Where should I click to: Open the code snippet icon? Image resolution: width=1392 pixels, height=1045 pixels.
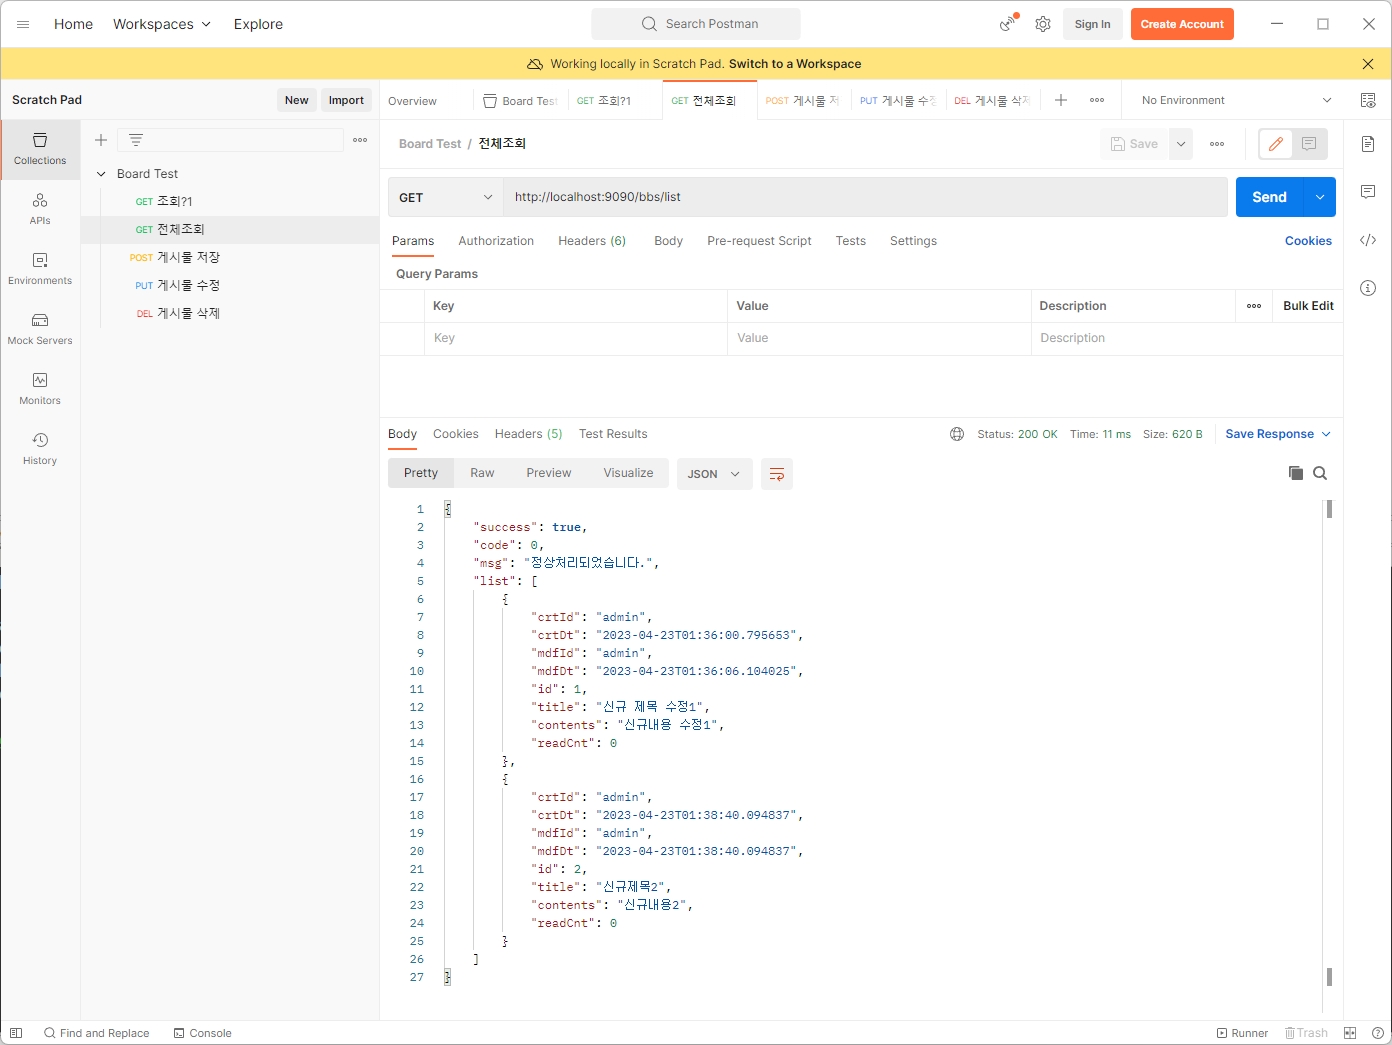pos(1368,240)
